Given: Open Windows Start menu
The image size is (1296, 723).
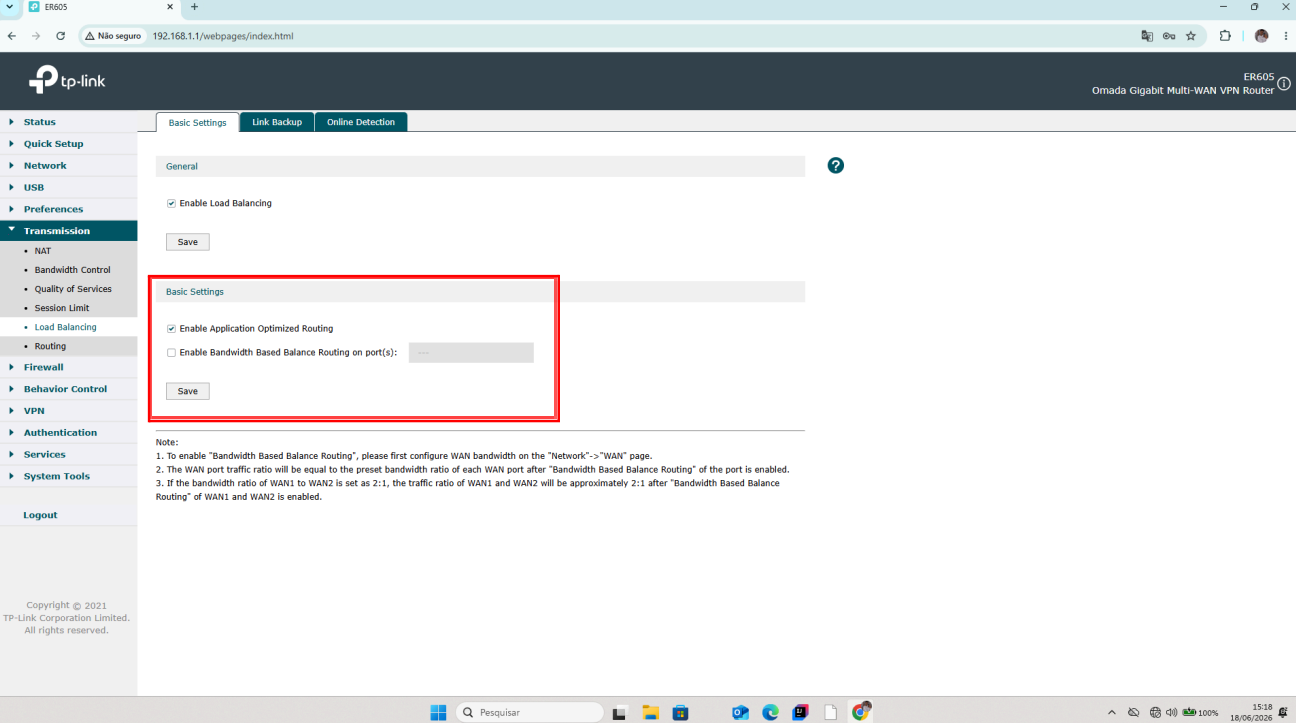Looking at the screenshot, I should coord(438,712).
